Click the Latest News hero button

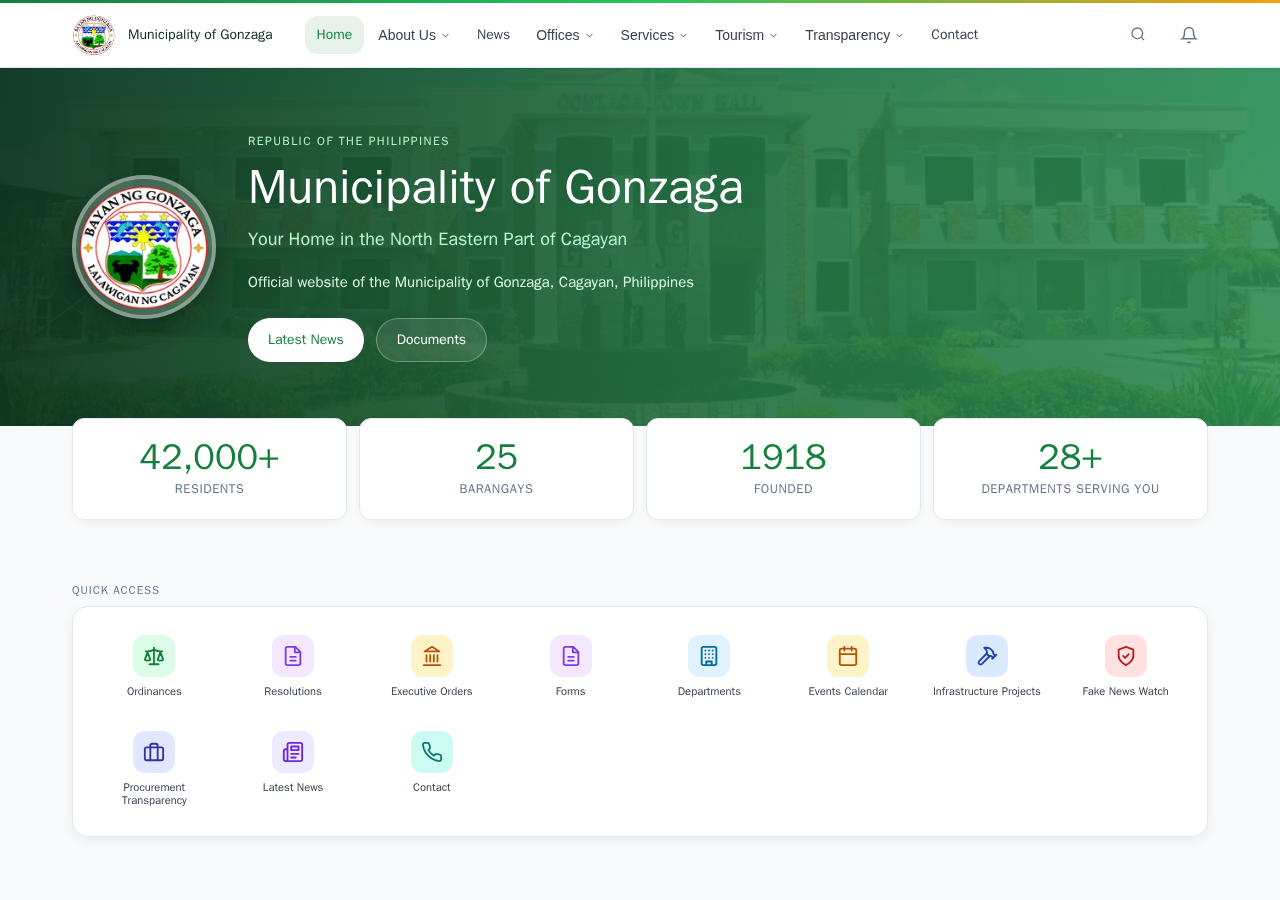(306, 340)
